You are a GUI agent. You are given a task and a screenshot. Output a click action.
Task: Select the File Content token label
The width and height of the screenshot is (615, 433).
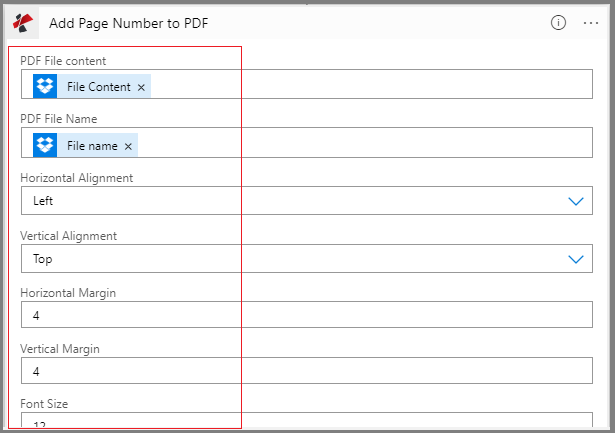point(98,87)
